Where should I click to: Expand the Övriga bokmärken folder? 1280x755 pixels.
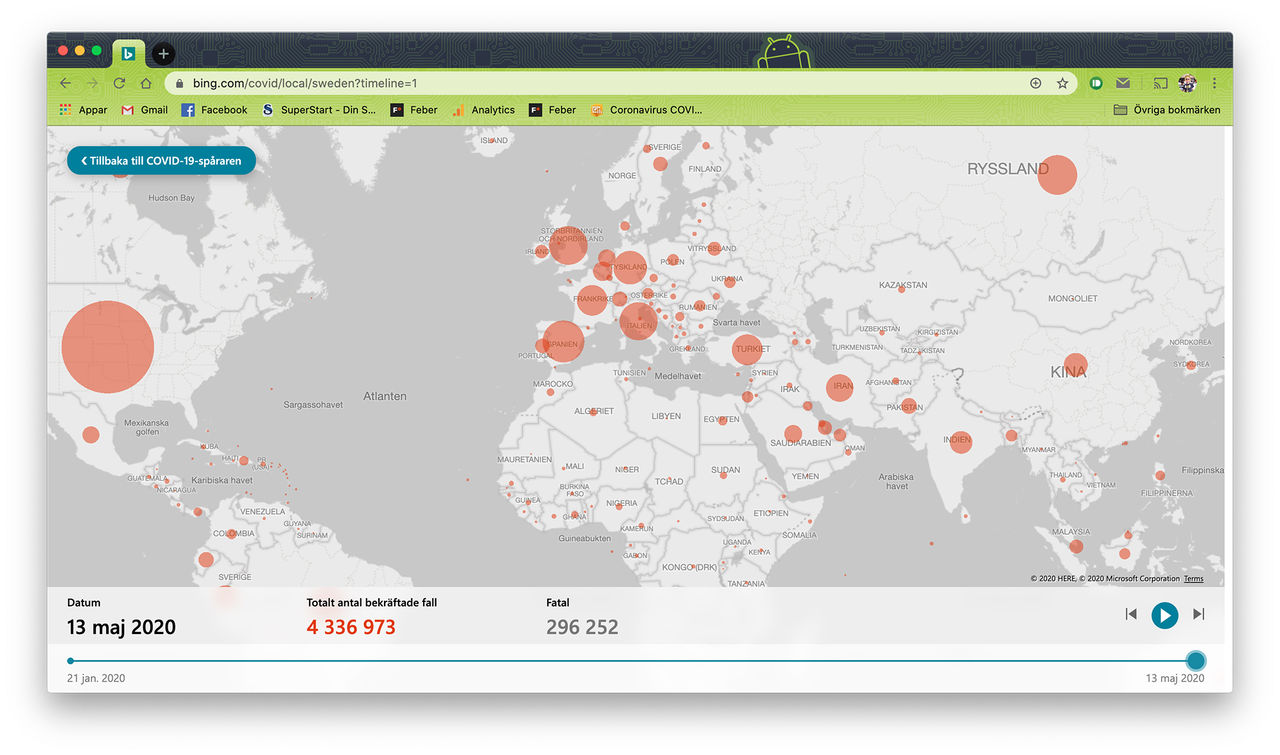[x=1167, y=110]
